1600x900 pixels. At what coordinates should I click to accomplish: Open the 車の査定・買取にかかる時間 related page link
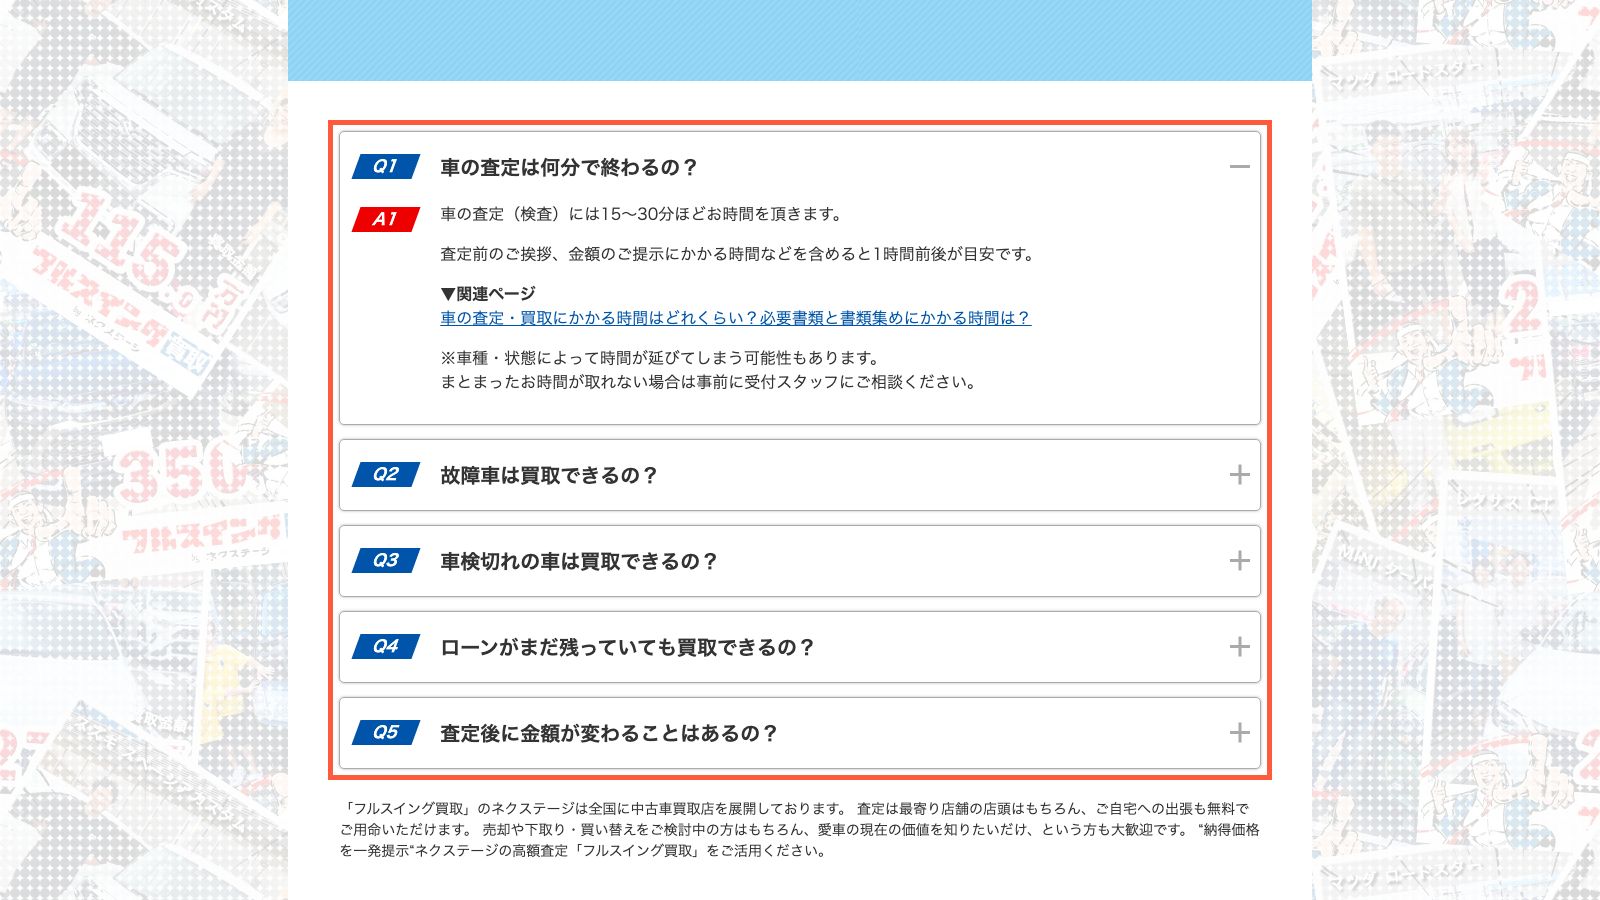coord(735,318)
